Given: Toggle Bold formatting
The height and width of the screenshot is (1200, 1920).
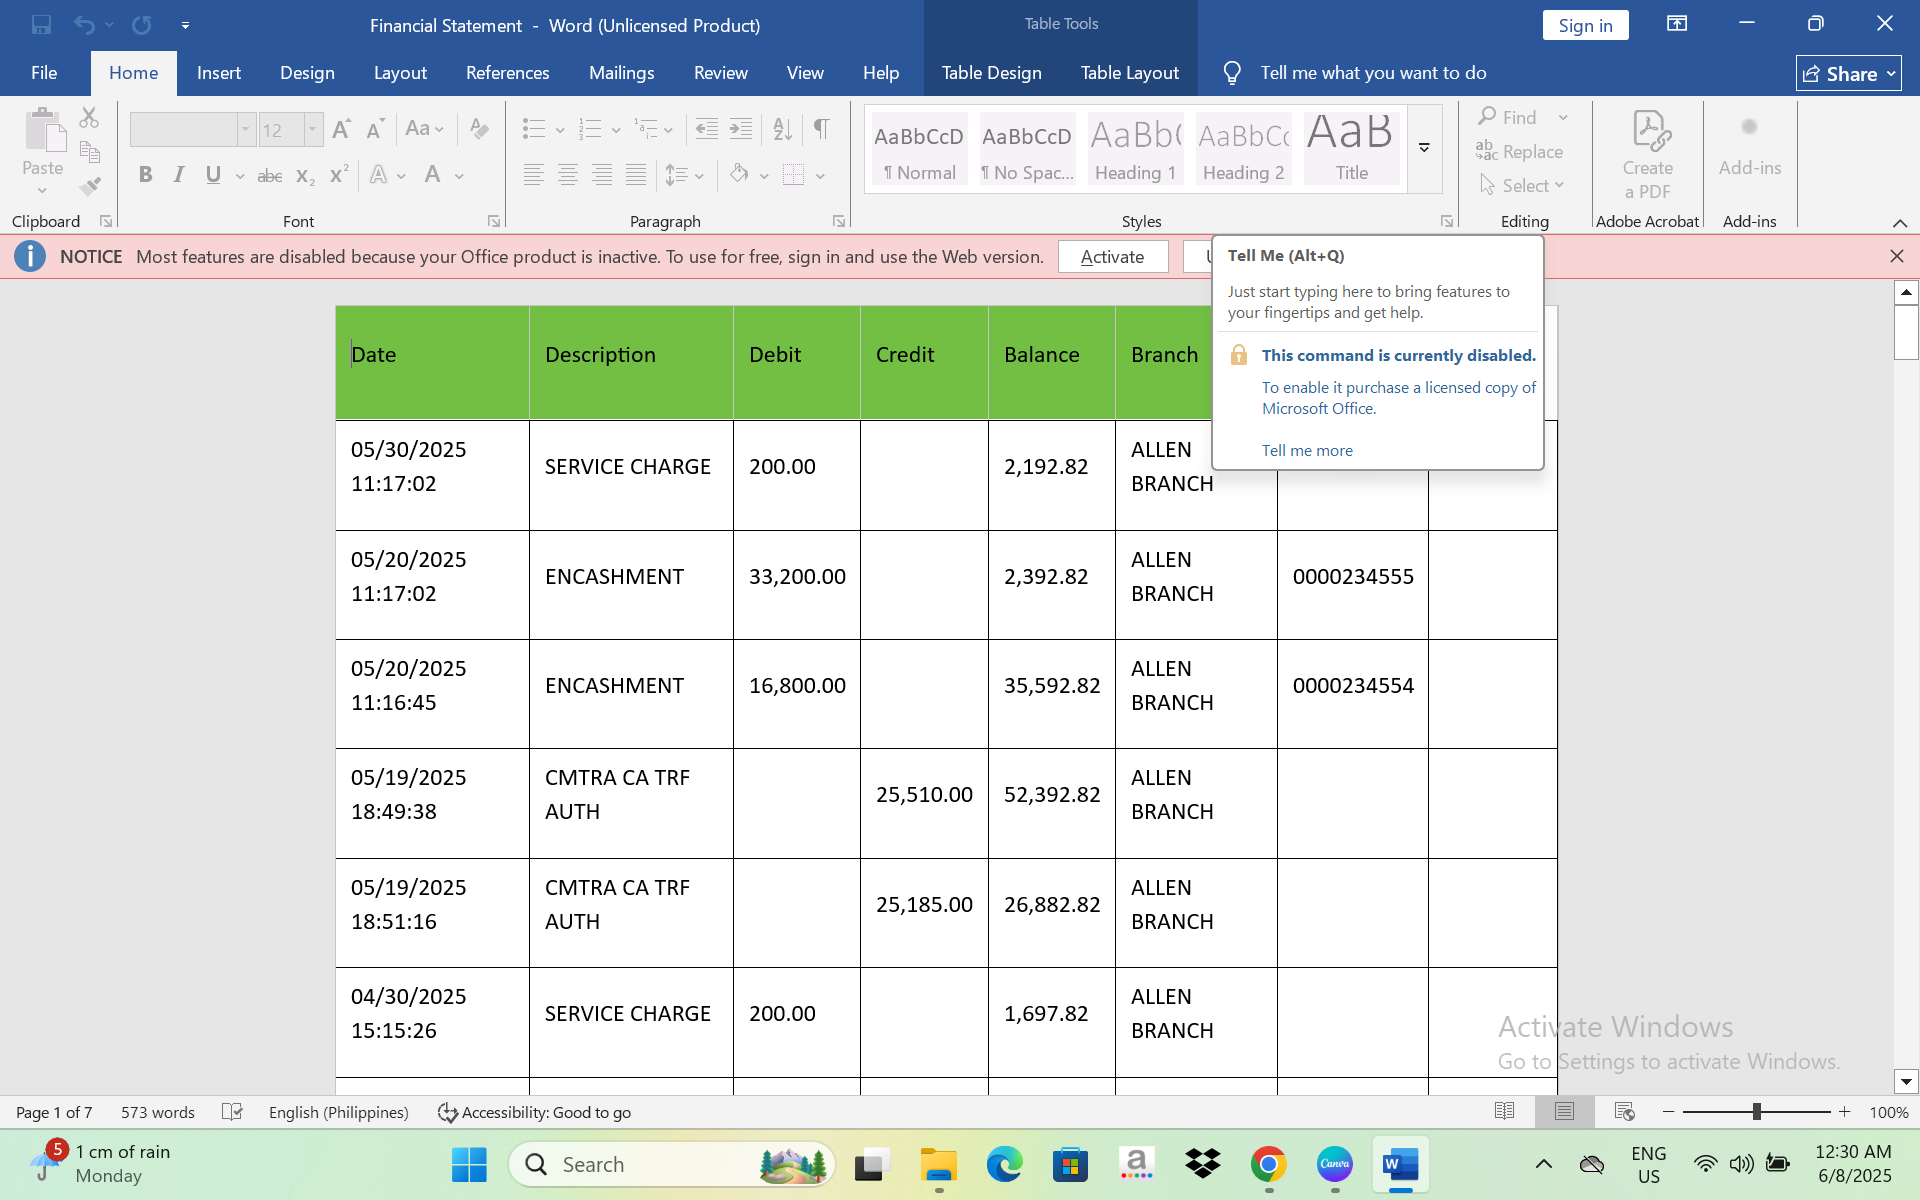Looking at the screenshot, I should 146,175.
